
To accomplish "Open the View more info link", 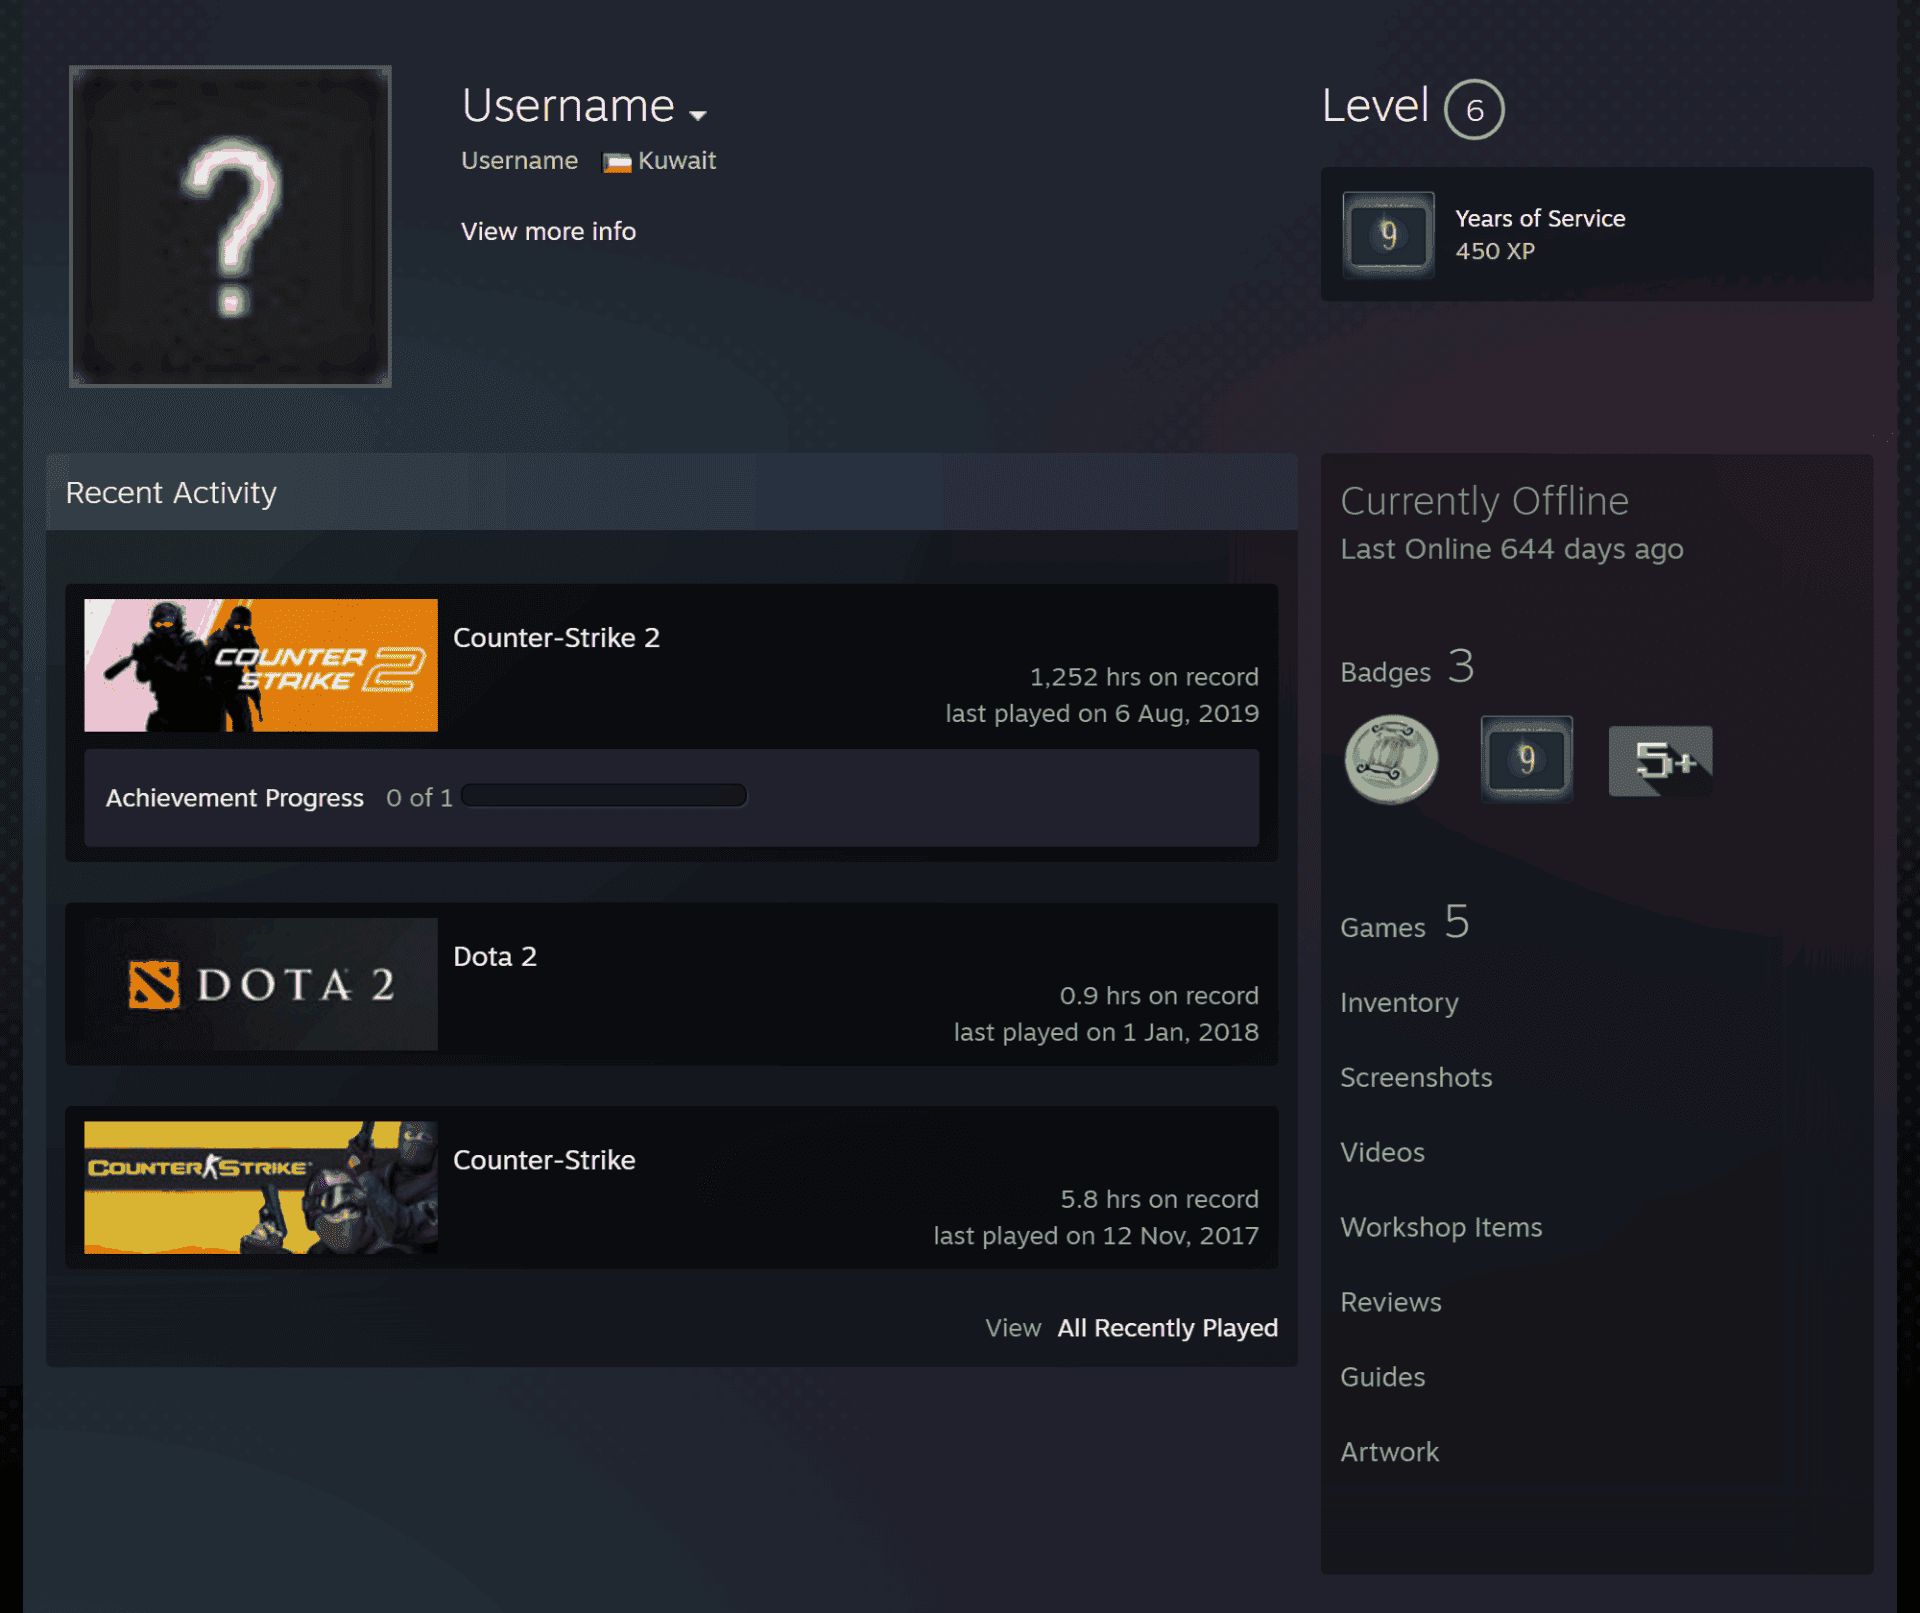I will coord(548,231).
